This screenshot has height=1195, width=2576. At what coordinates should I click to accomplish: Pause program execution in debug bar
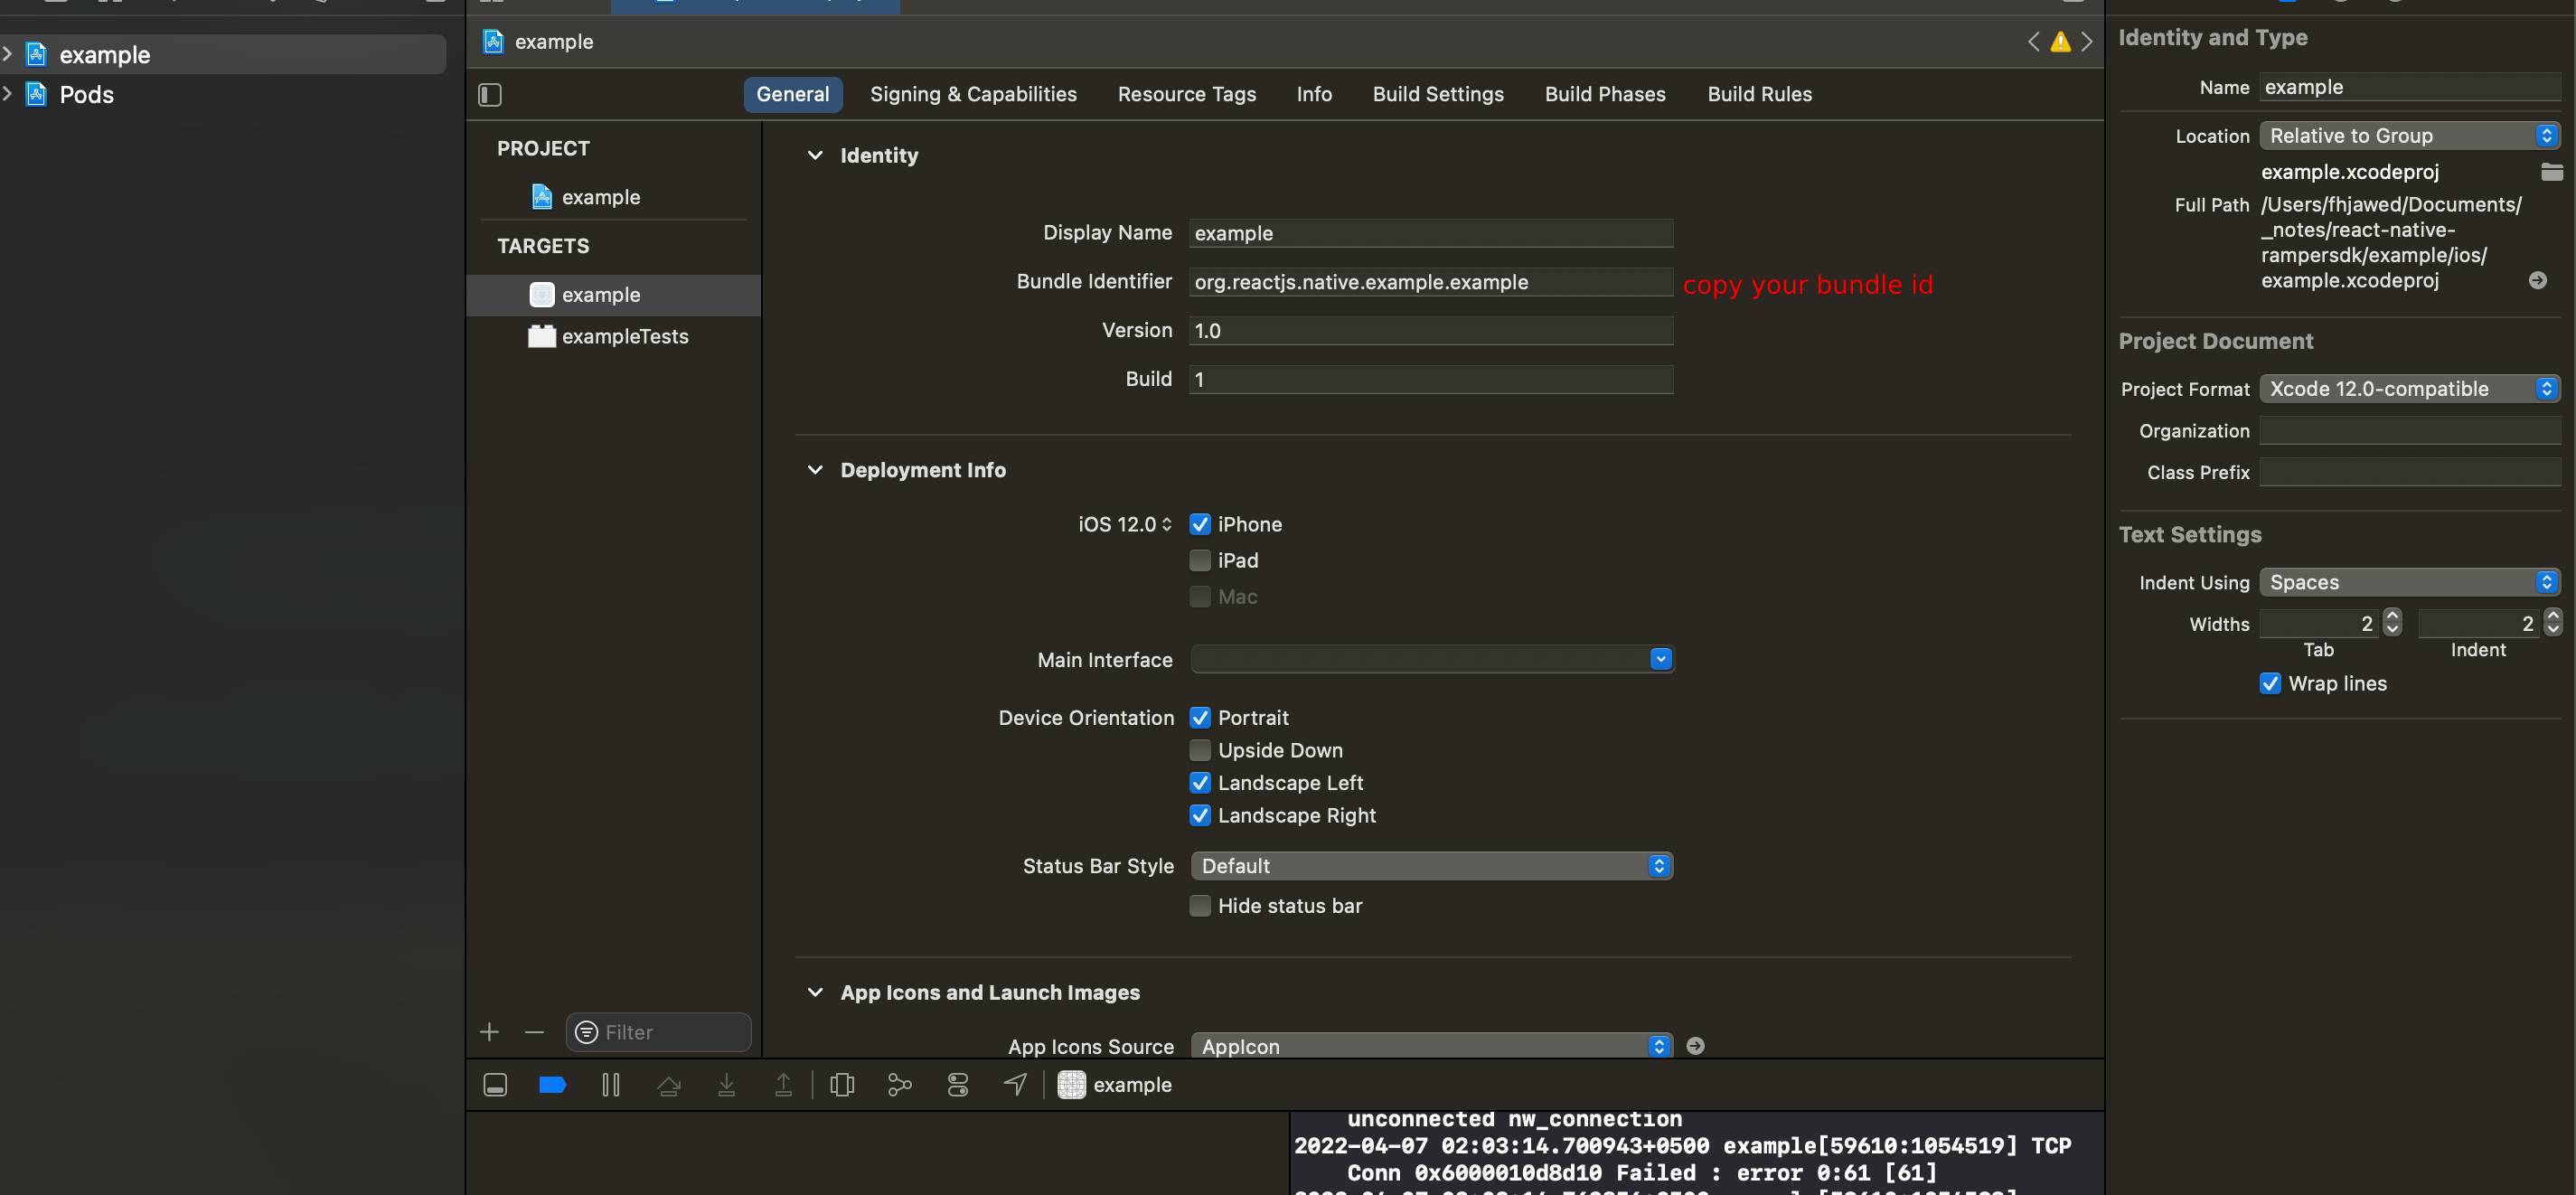(610, 1085)
